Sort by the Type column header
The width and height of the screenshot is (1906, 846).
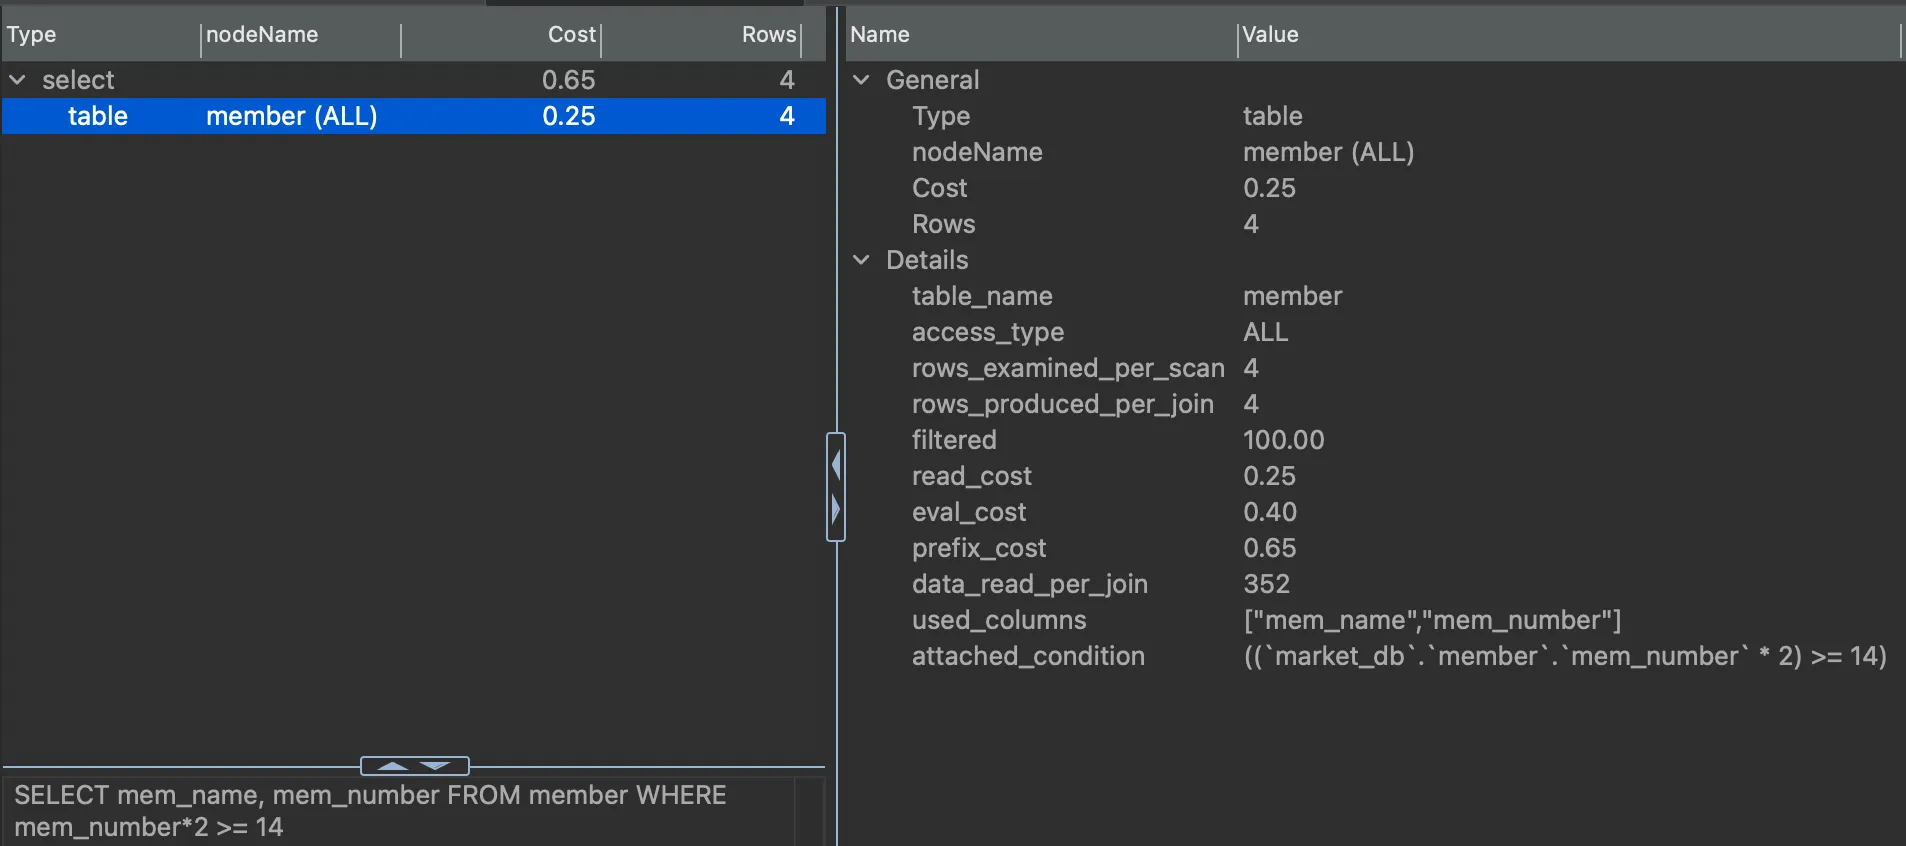[101, 34]
